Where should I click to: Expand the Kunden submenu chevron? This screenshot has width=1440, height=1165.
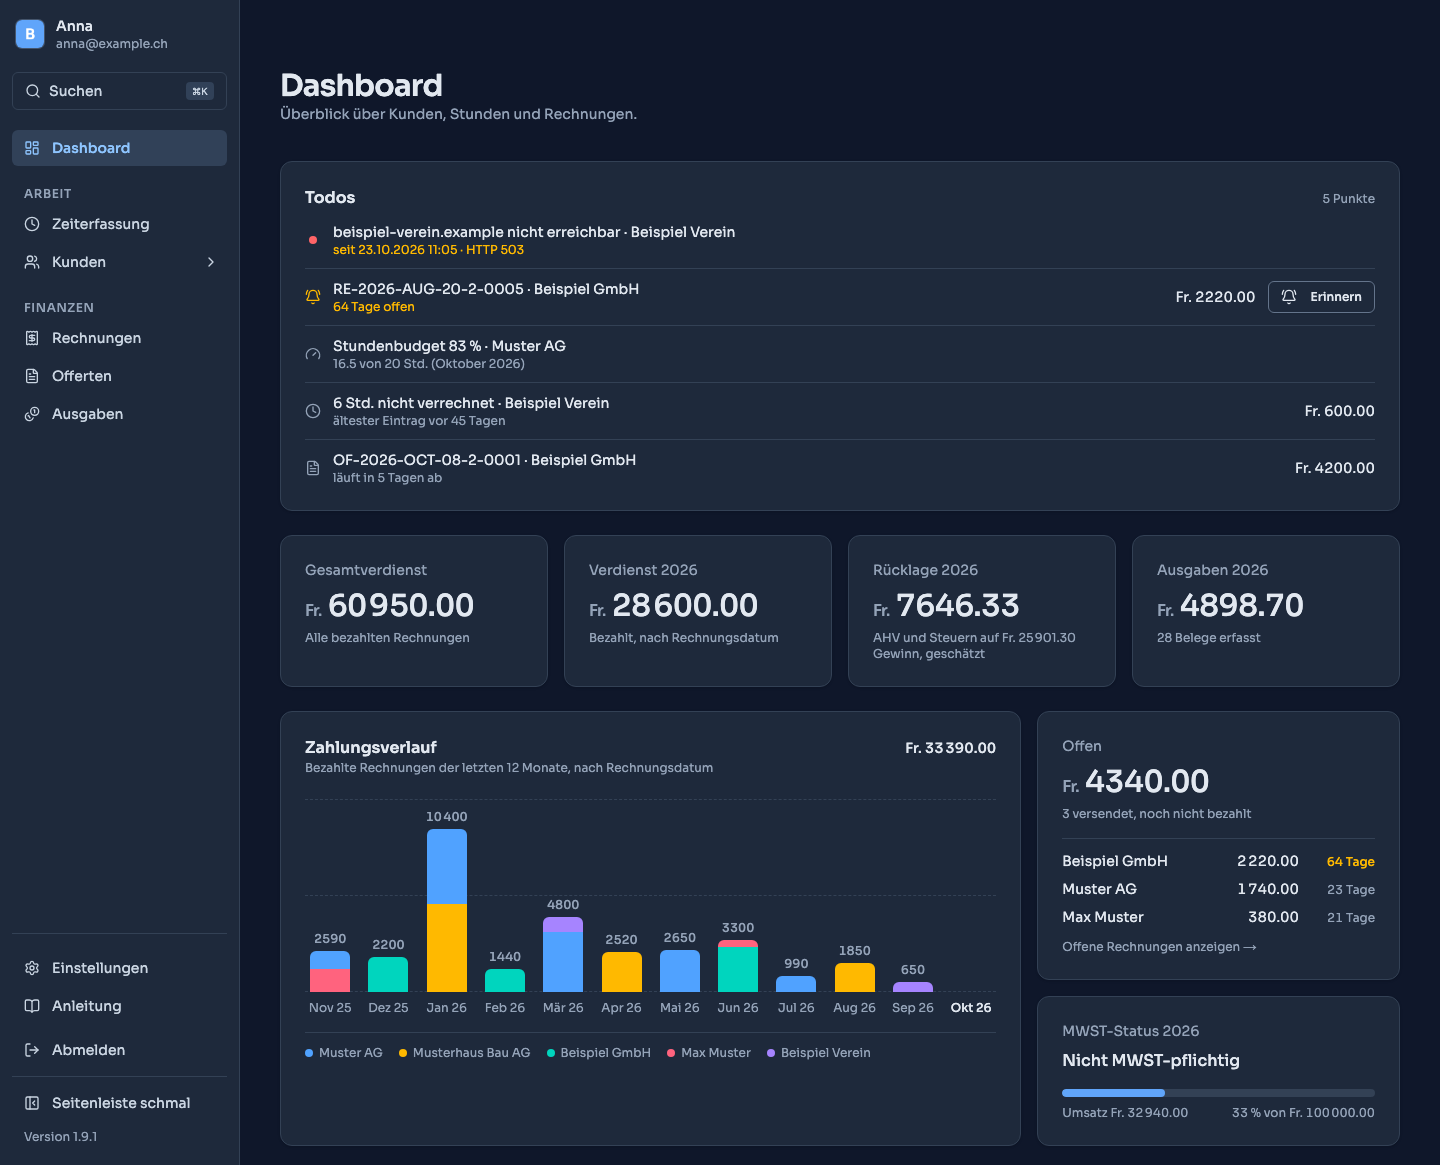[211, 262]
